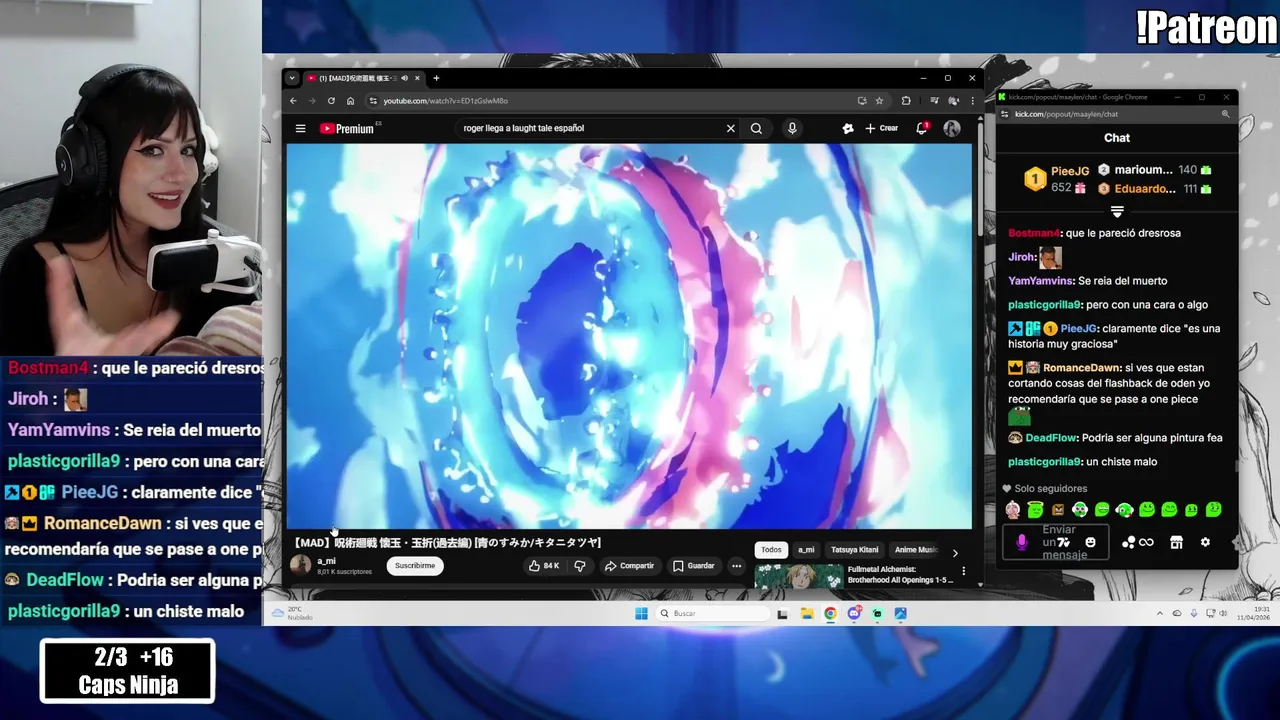
Task: Select the Todos filter chip
Action: coord(771,550)
